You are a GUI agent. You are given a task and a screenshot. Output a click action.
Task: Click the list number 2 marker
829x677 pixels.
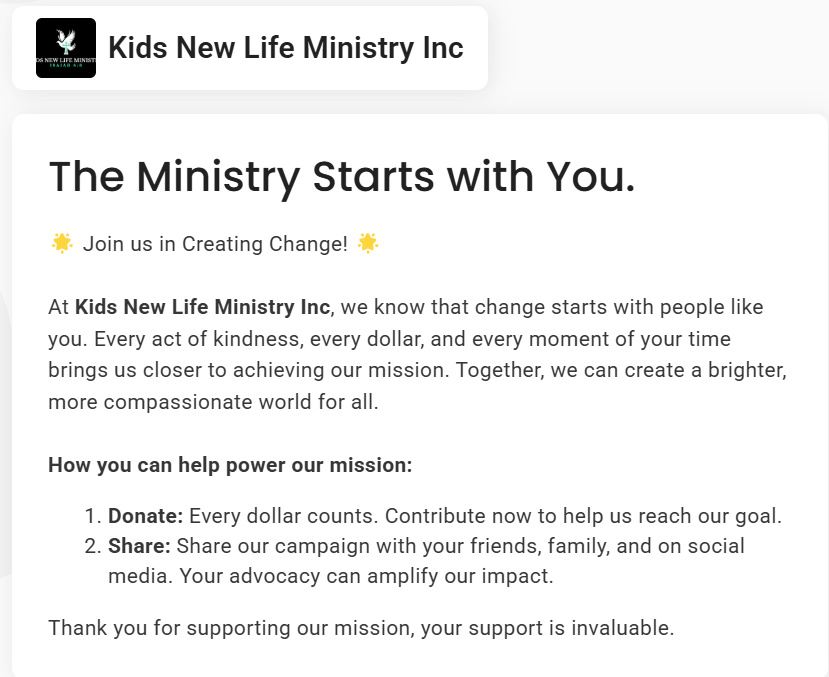coord(93,546)
